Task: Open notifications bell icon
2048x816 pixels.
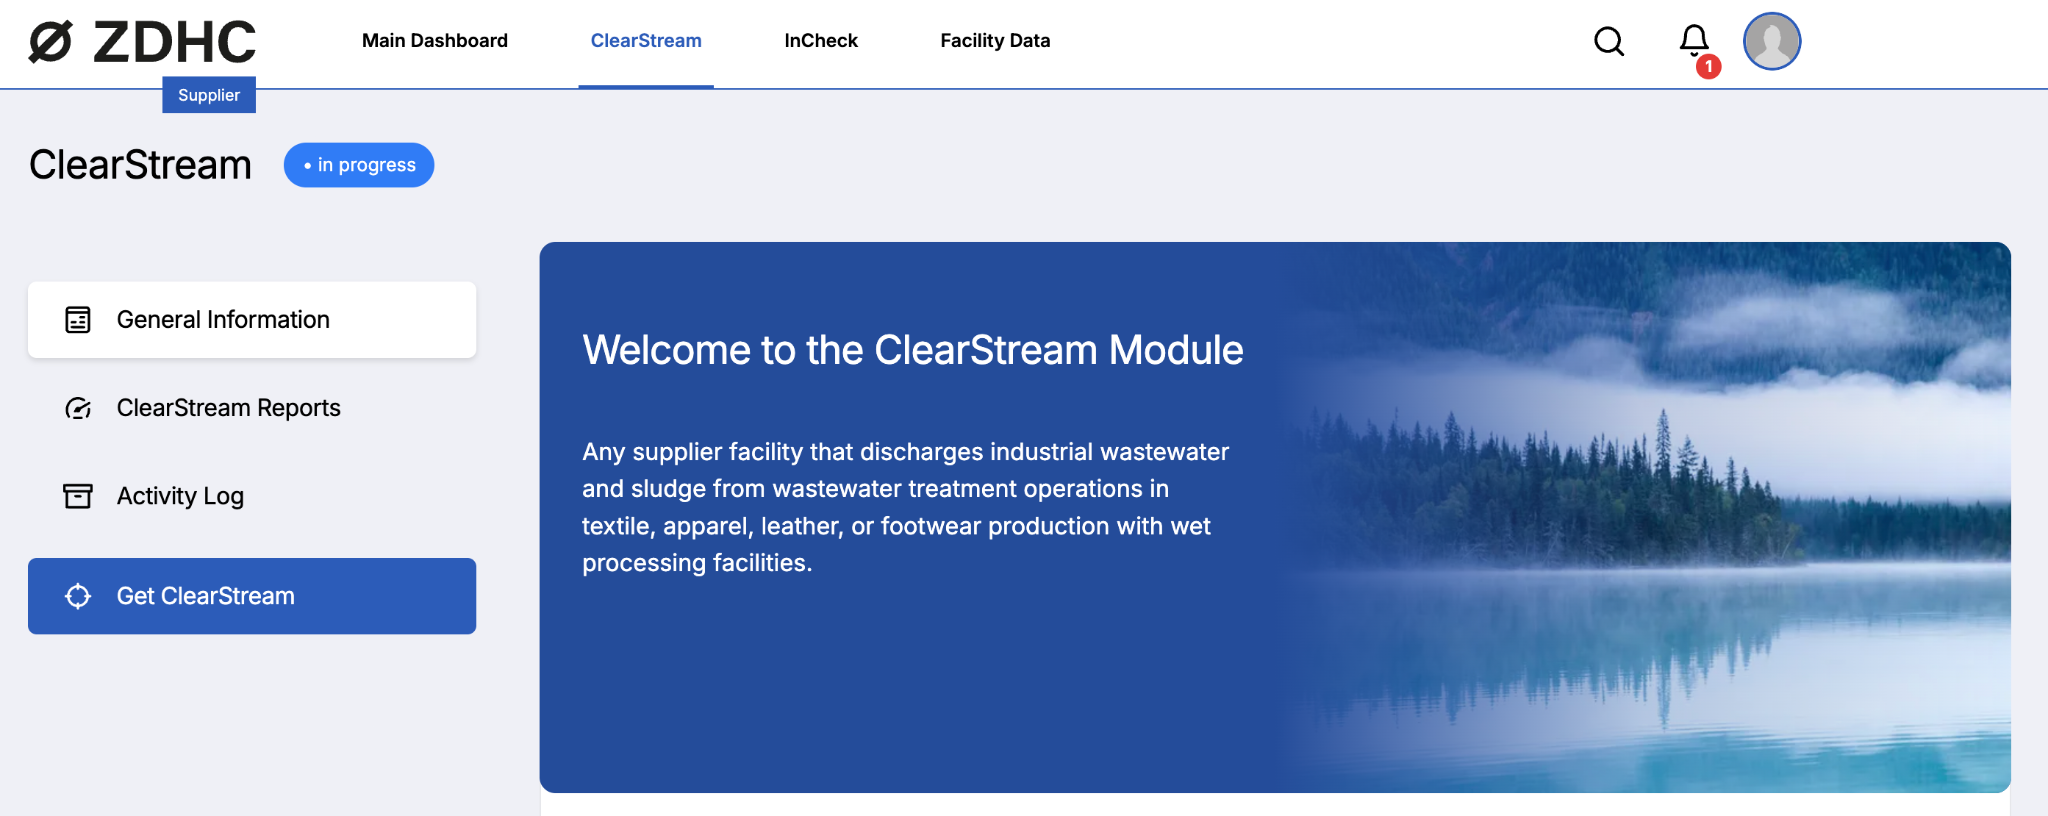Action: point(1694,40)
